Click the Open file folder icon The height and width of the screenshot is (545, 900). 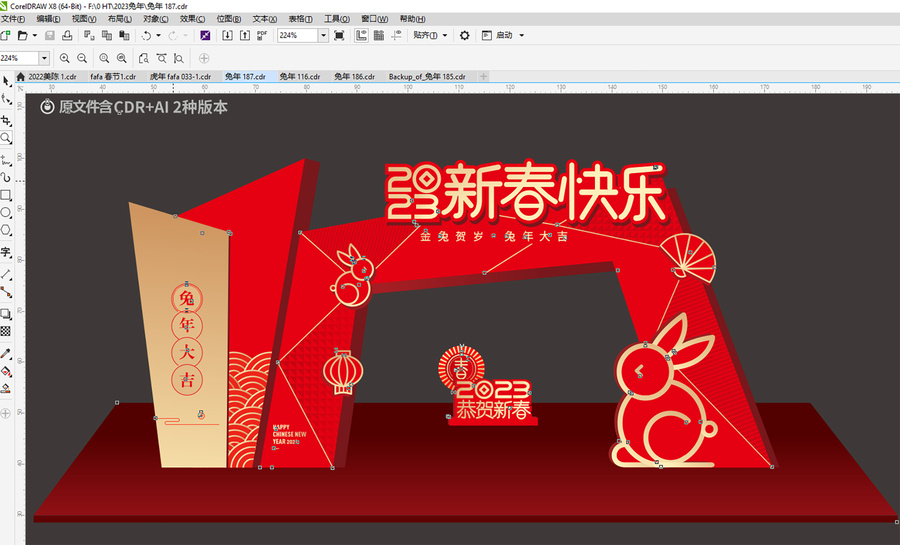22,36
